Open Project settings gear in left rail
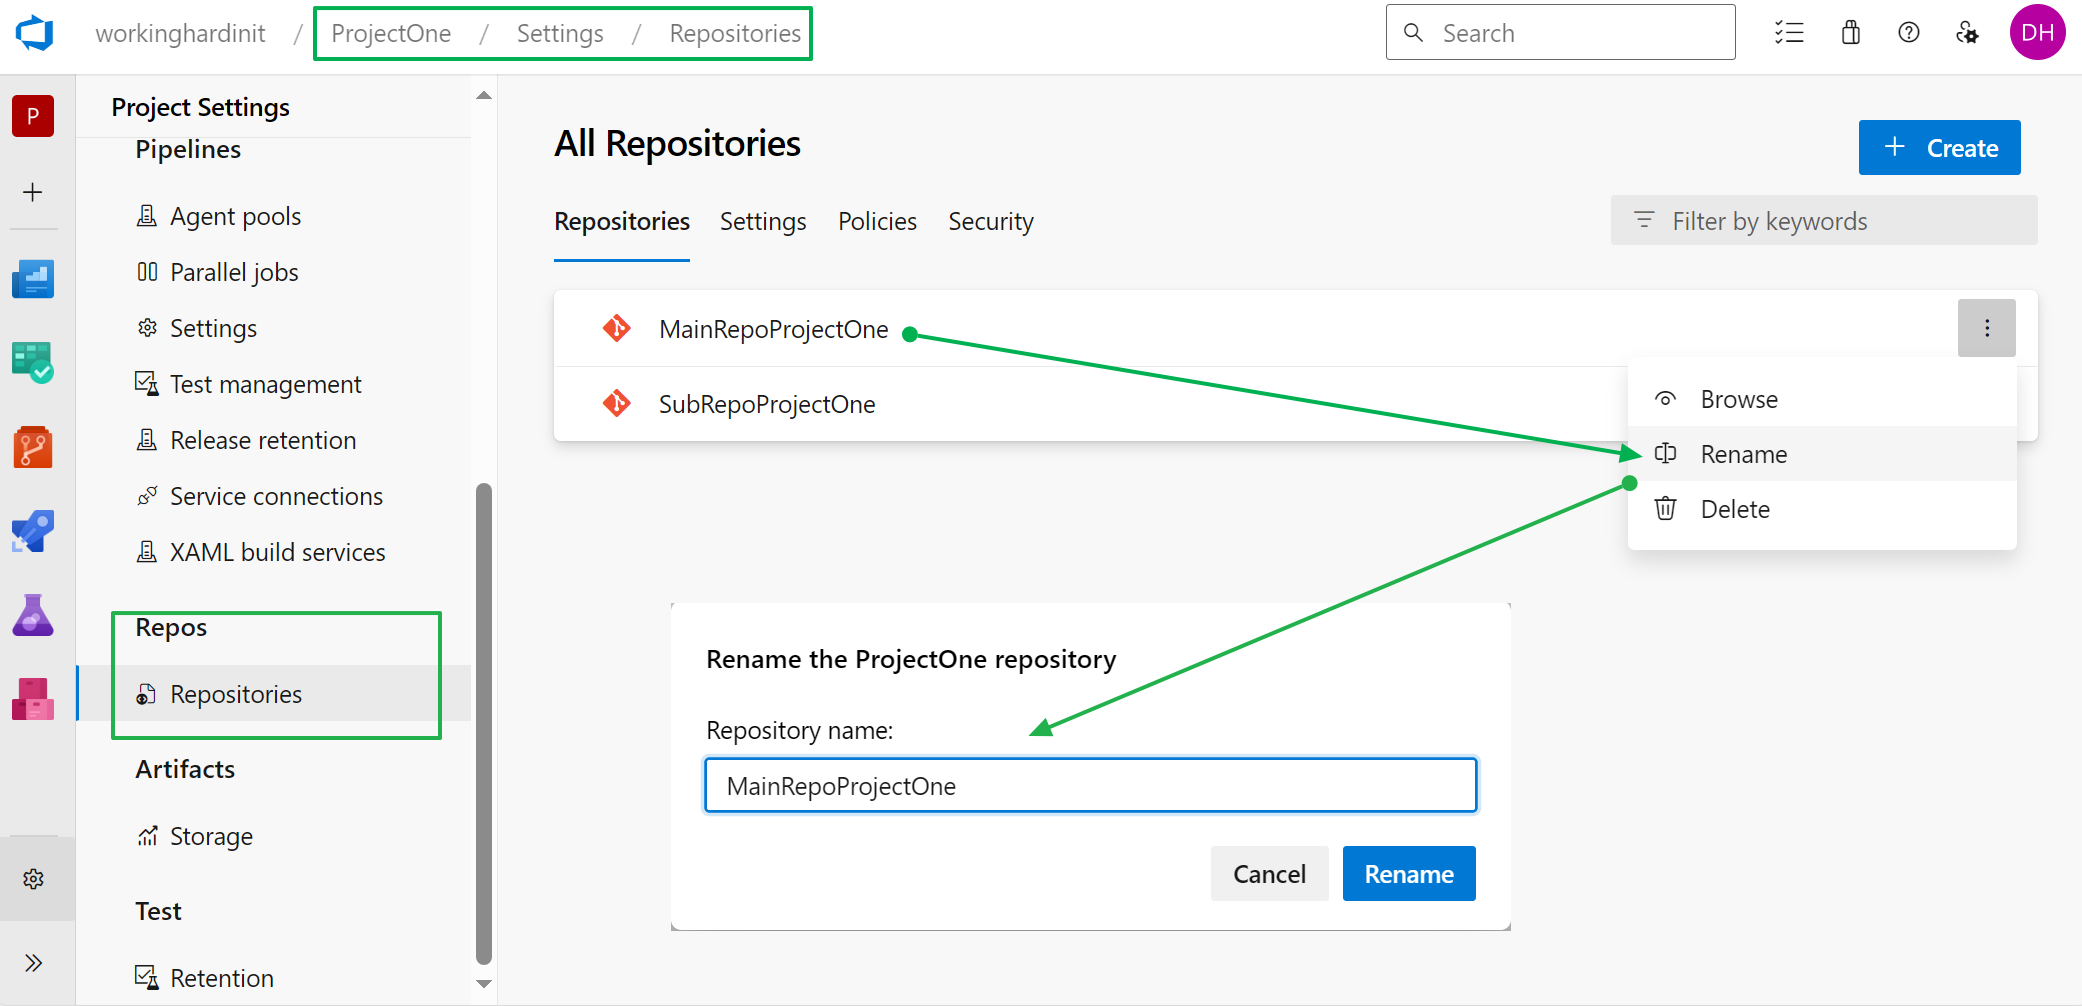This screenshot has height=1006, width=2082. pos(34,879)
